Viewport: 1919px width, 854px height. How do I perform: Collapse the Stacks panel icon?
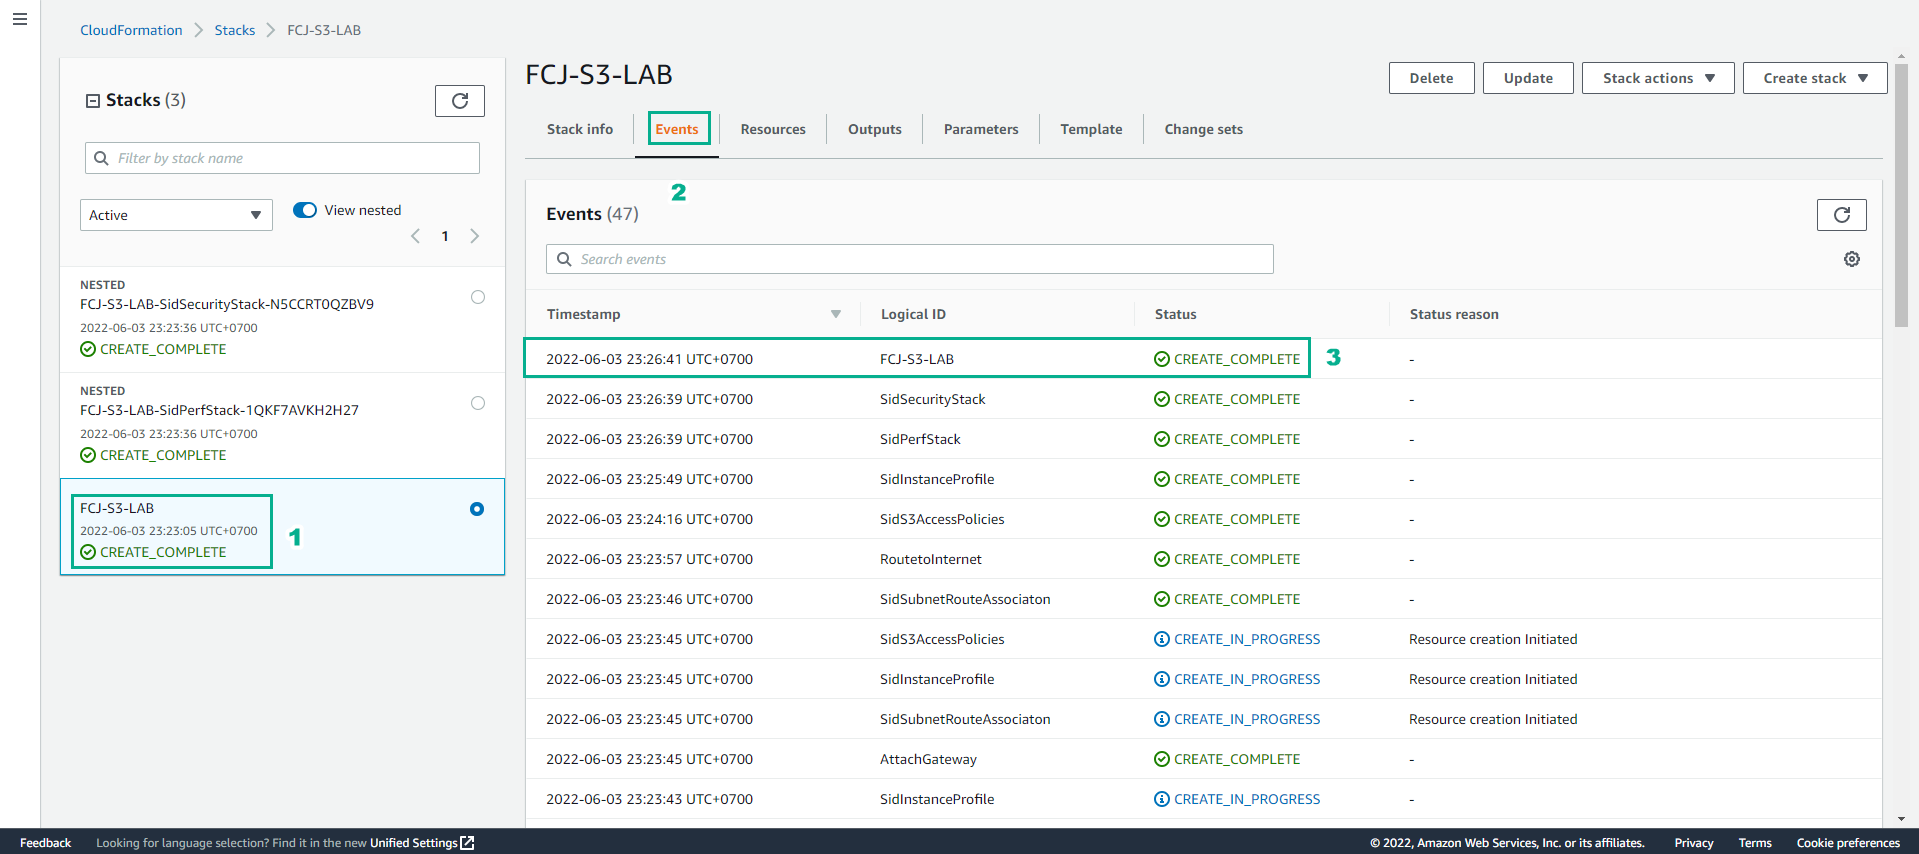(x=93, y=101)
